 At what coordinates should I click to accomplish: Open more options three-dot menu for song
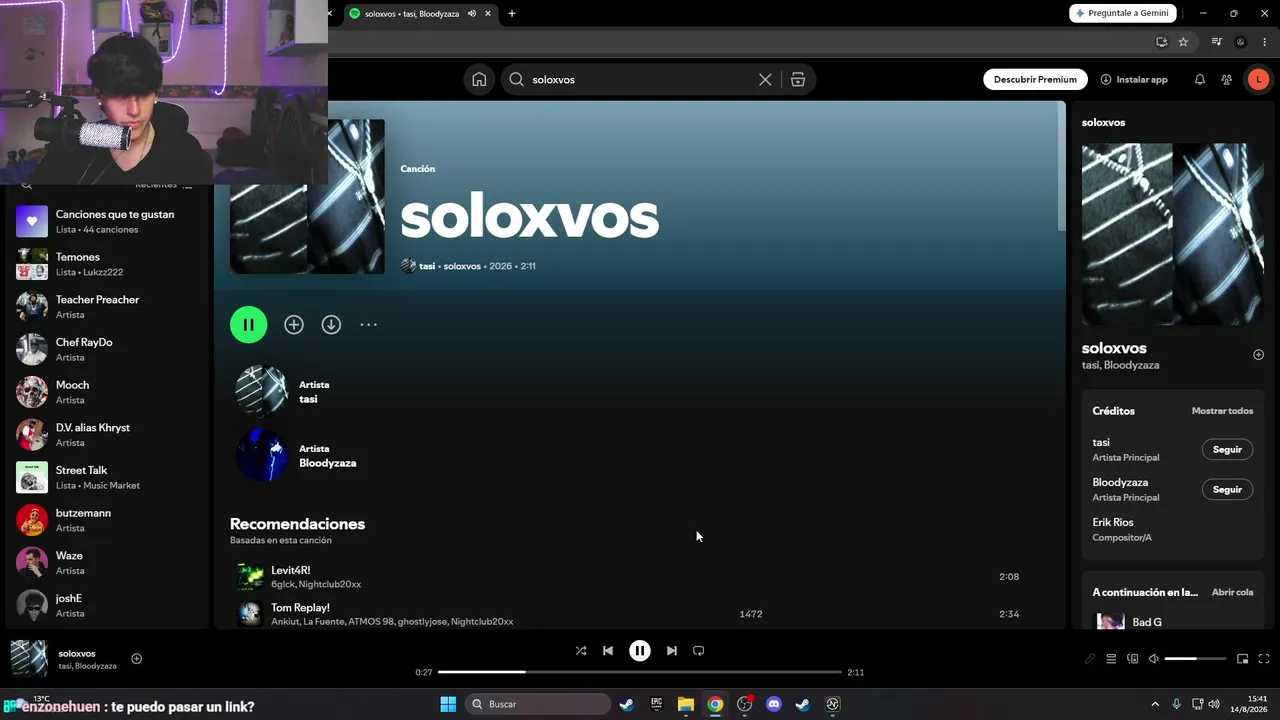(x=369, y=325)
